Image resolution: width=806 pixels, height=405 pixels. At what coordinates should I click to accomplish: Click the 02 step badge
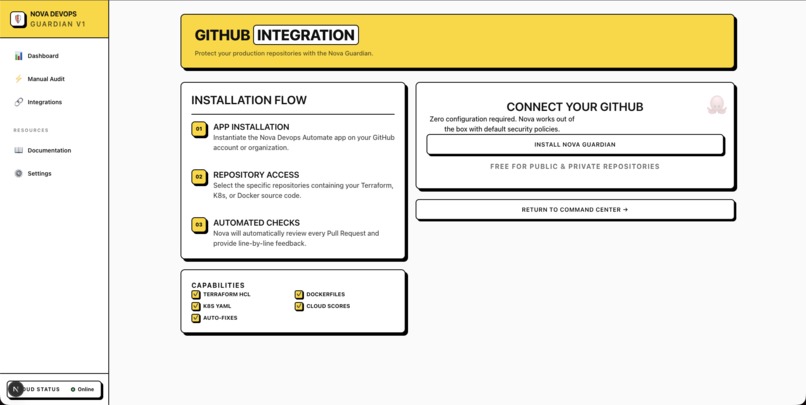coord(199,177)
